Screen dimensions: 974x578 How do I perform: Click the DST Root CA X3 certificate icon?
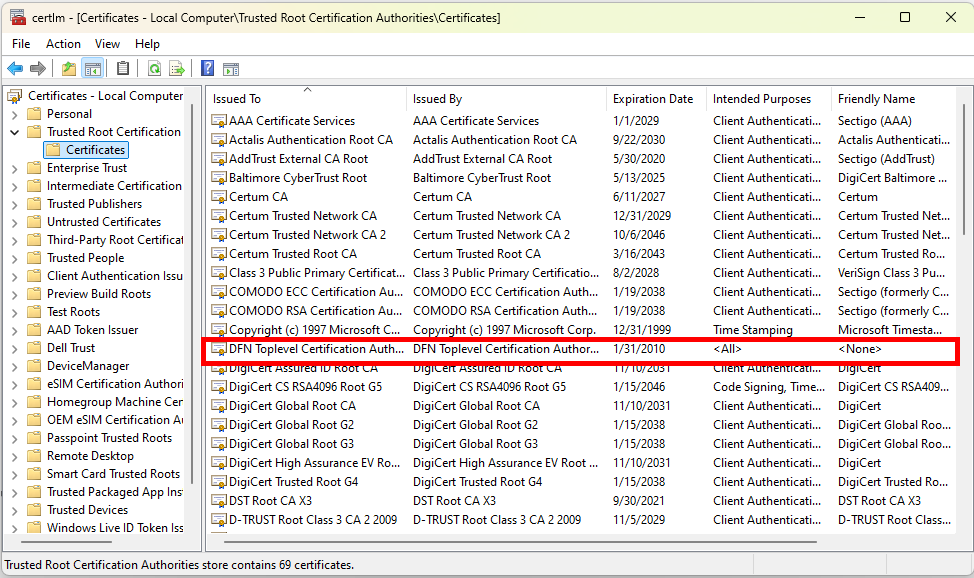point(219,501)
